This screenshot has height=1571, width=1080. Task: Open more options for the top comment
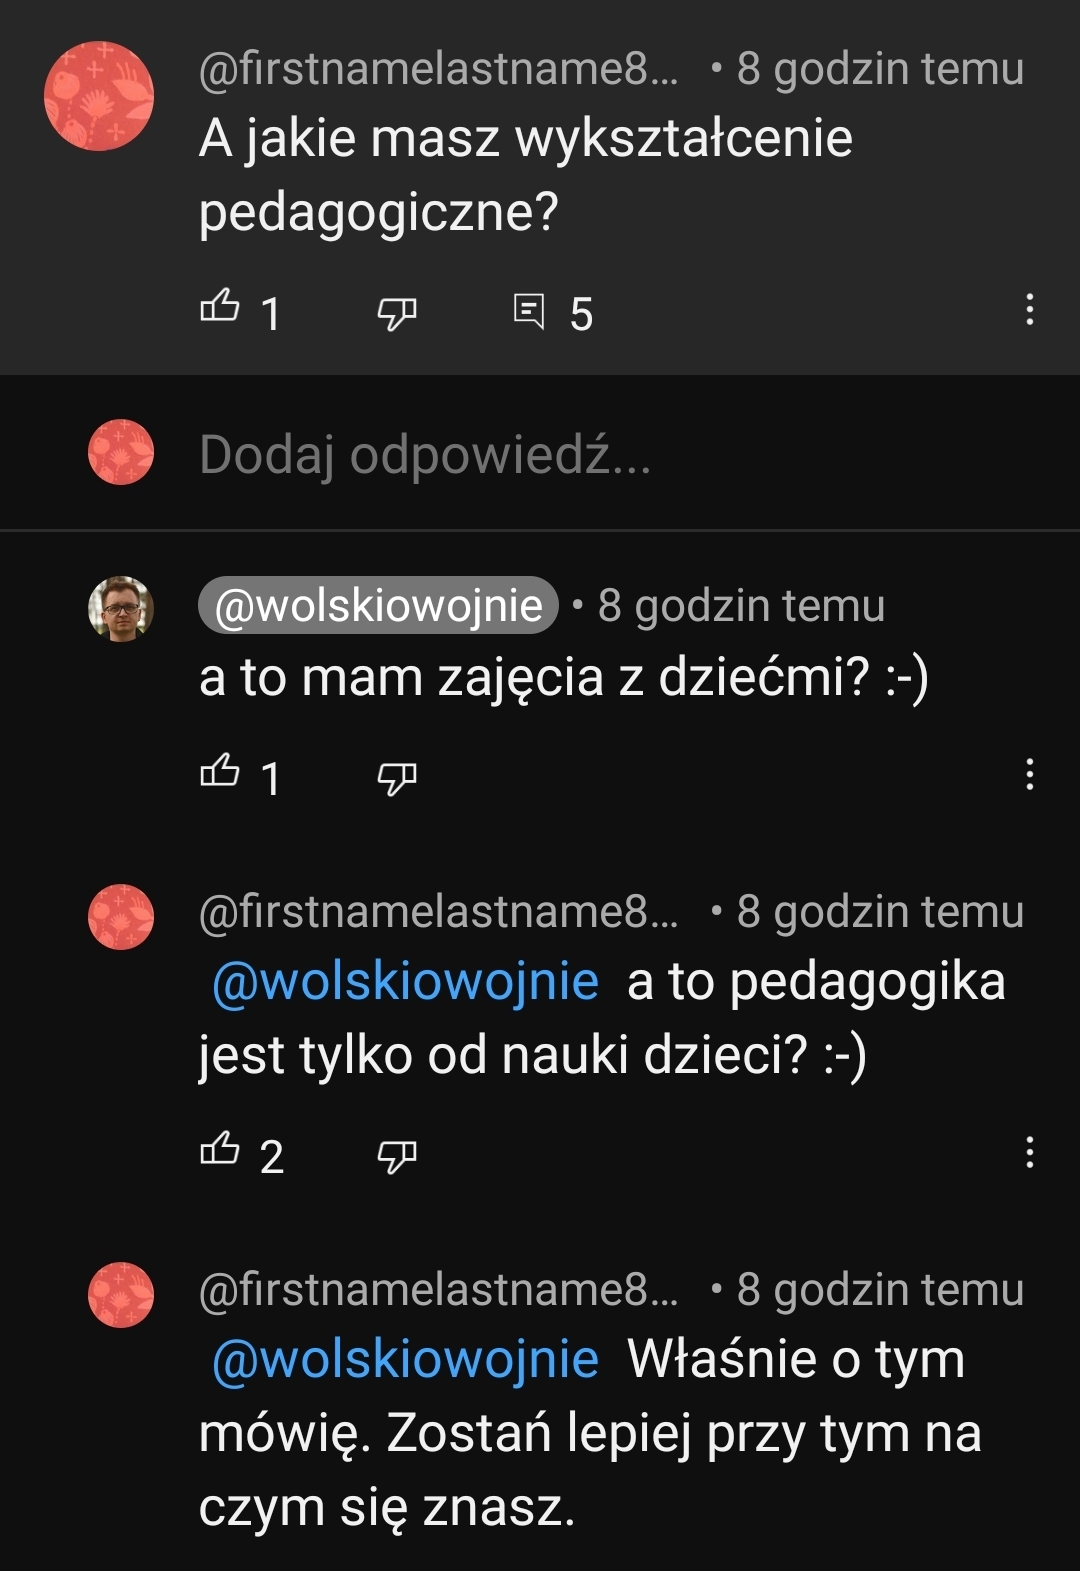click(1029, 310)
